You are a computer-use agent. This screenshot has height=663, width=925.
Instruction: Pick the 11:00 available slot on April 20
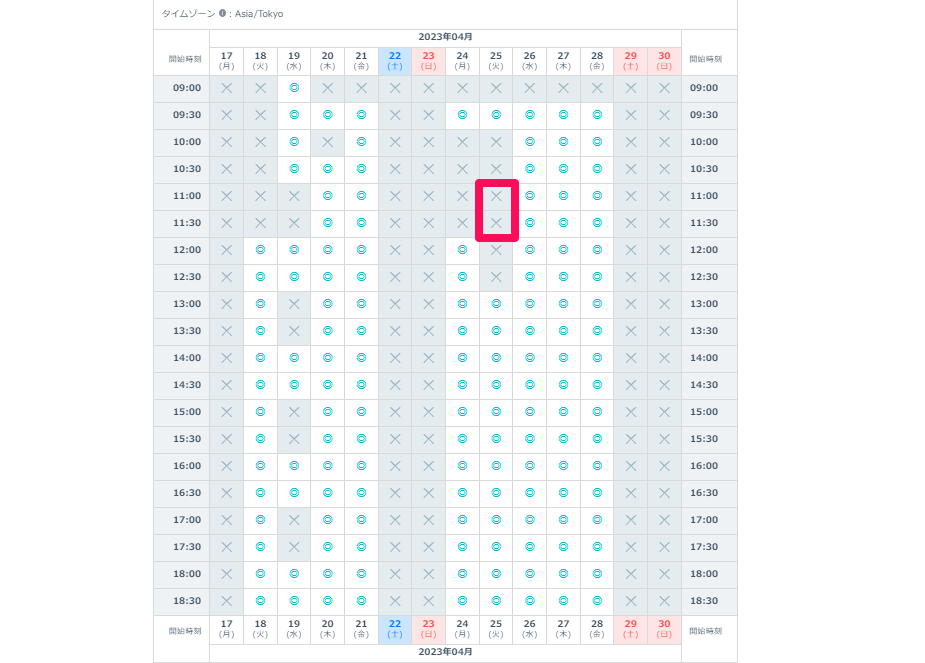327,196
